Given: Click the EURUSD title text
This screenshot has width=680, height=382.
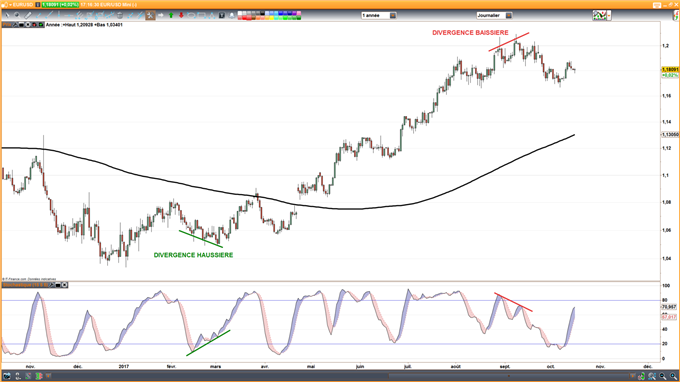Looking at the screenshot, I should click(x=23, y=4).
